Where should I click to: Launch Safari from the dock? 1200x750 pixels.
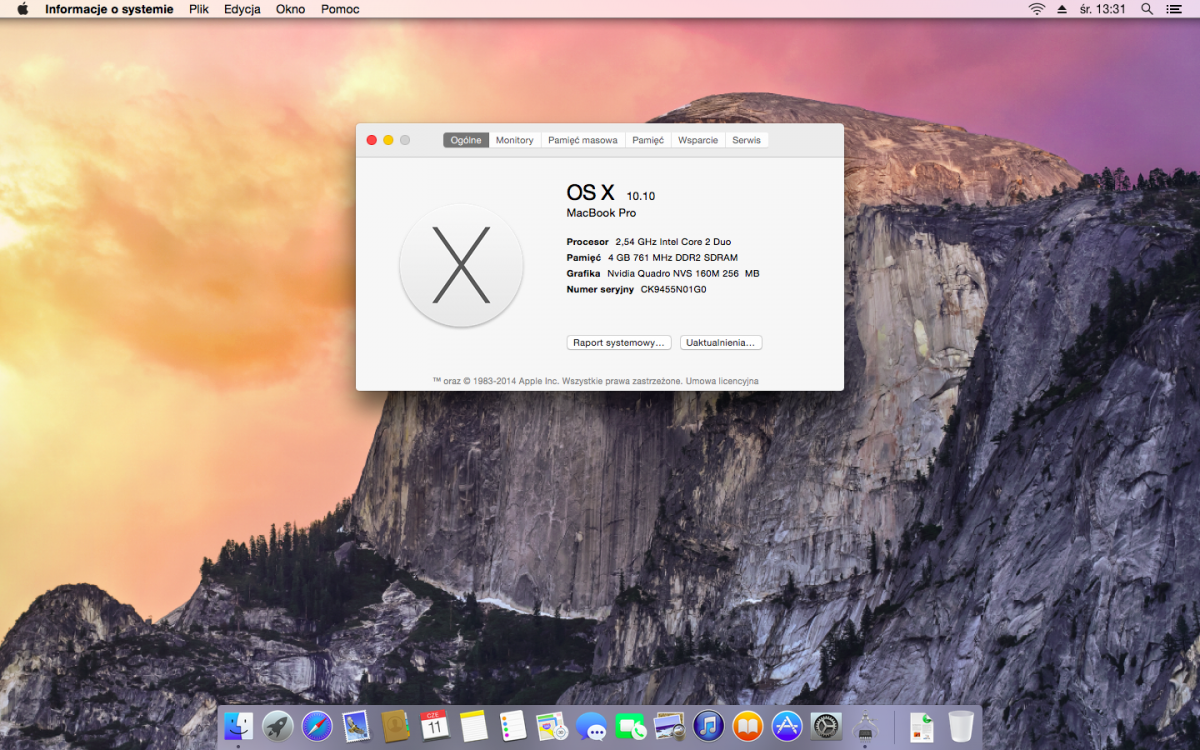point(317,726)
